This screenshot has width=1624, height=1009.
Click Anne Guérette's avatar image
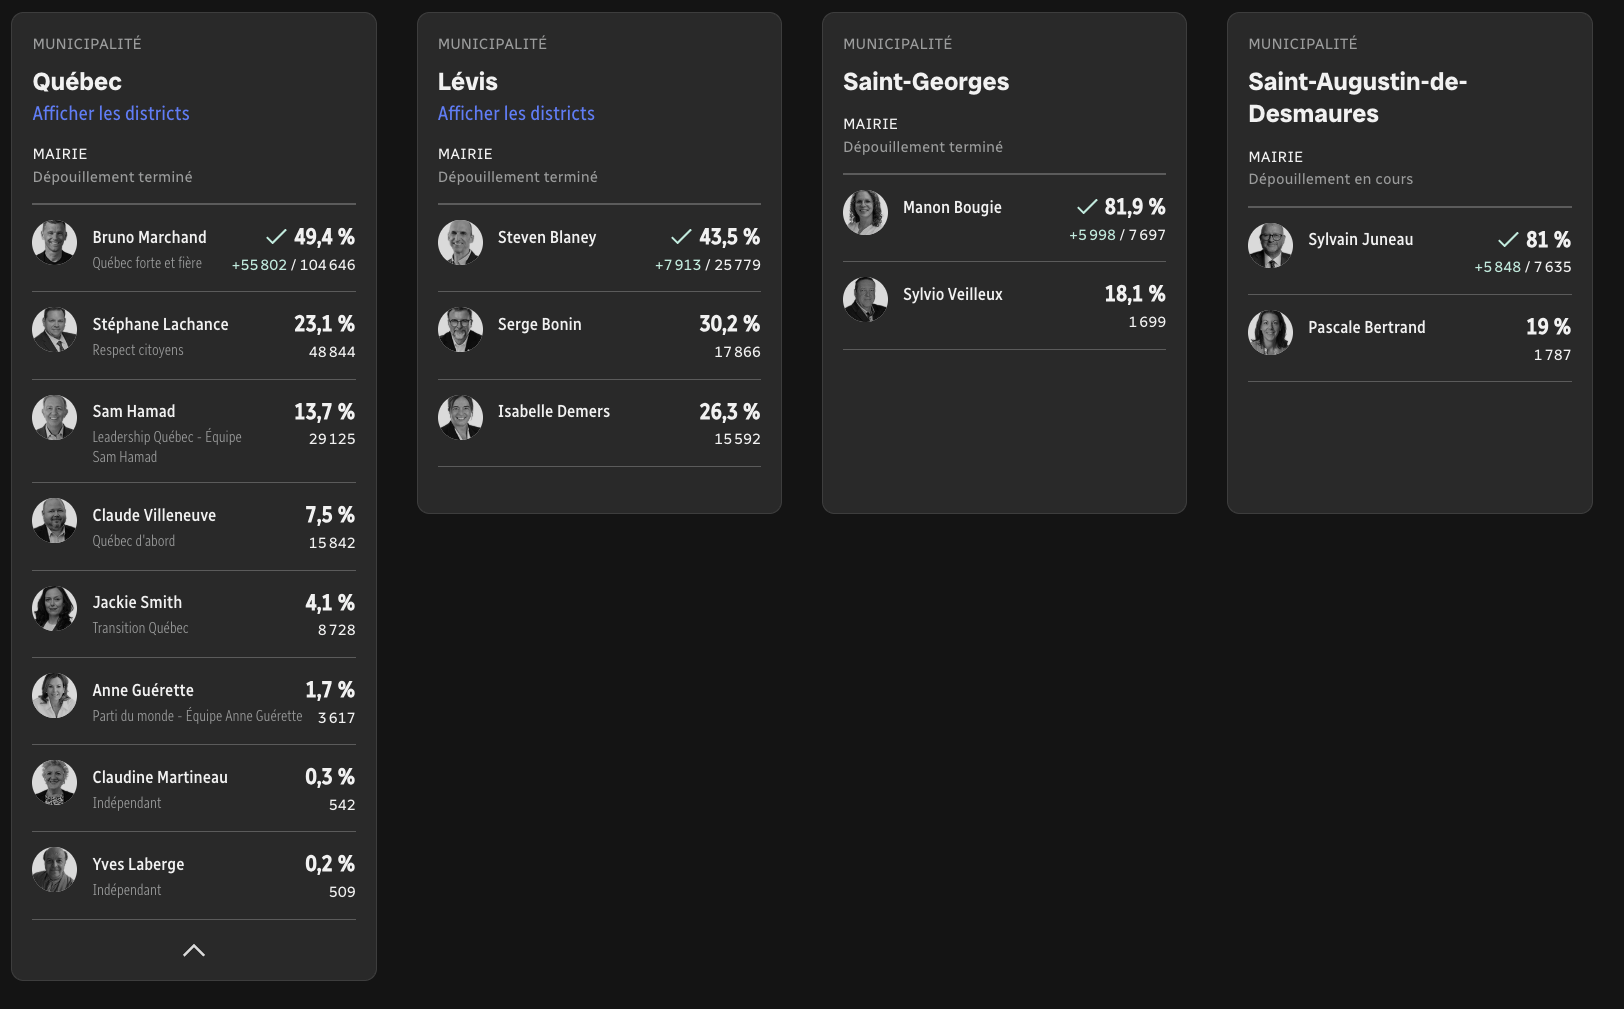coord(55,695)
